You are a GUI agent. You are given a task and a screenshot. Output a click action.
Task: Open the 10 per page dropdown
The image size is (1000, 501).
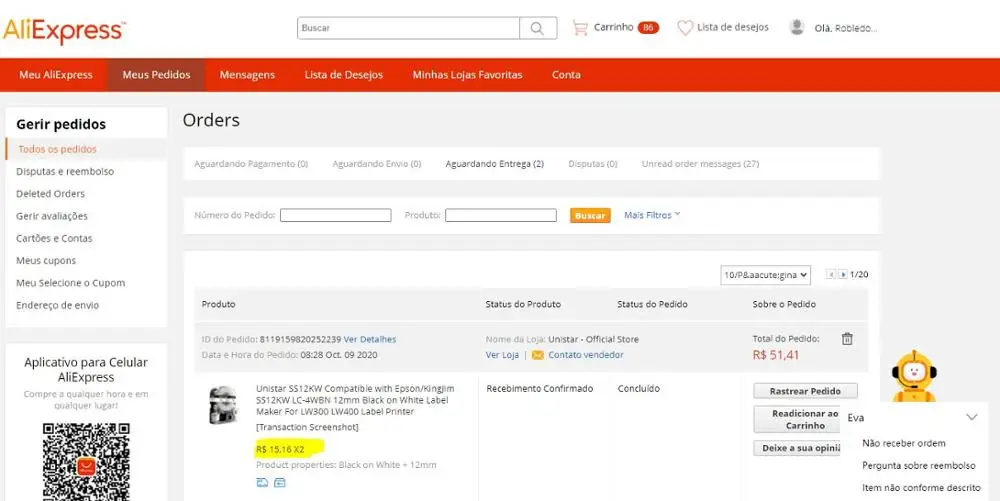[x=765, y=275]
